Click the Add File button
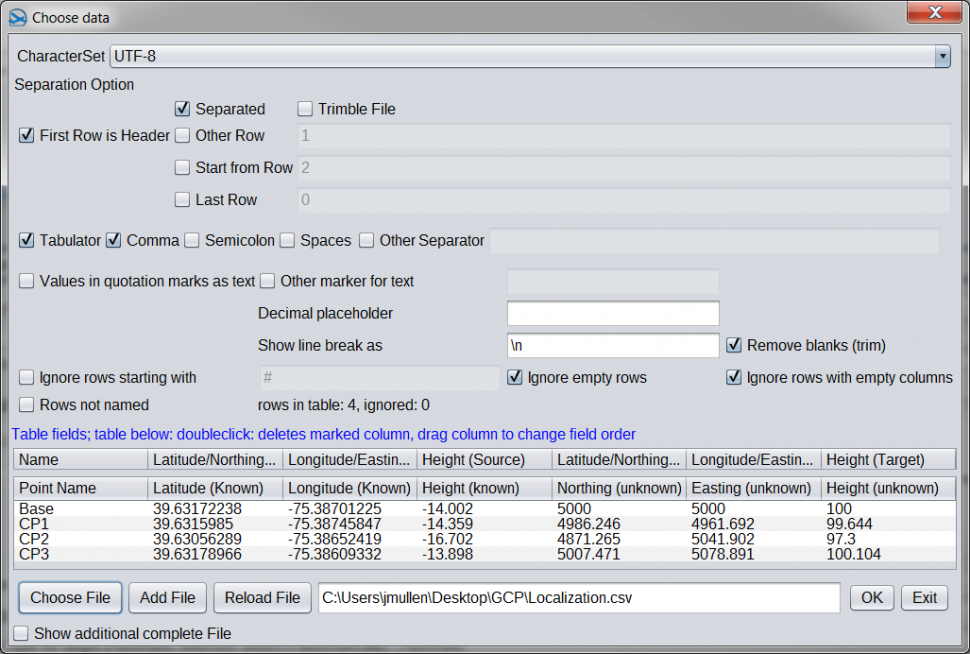 coord(168,598)
